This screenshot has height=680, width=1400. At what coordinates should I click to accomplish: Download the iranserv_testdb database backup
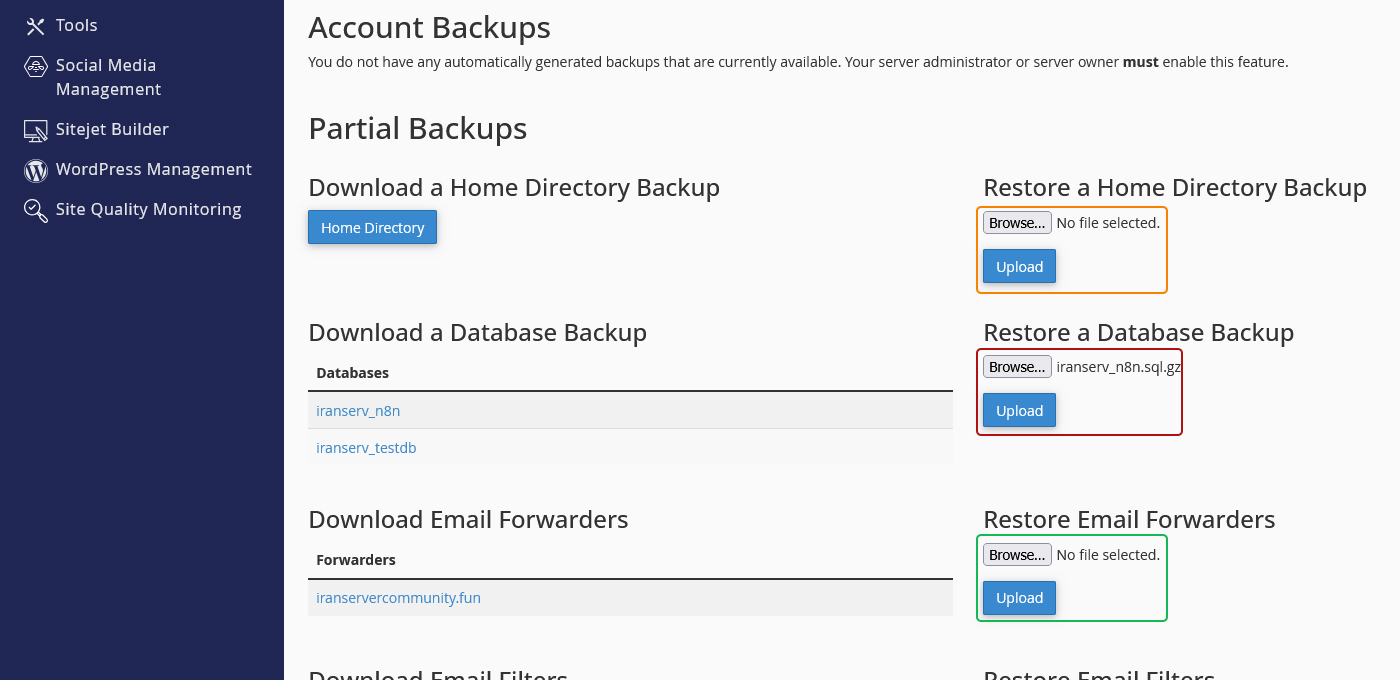pyautogui.click(x=366, y=448)
